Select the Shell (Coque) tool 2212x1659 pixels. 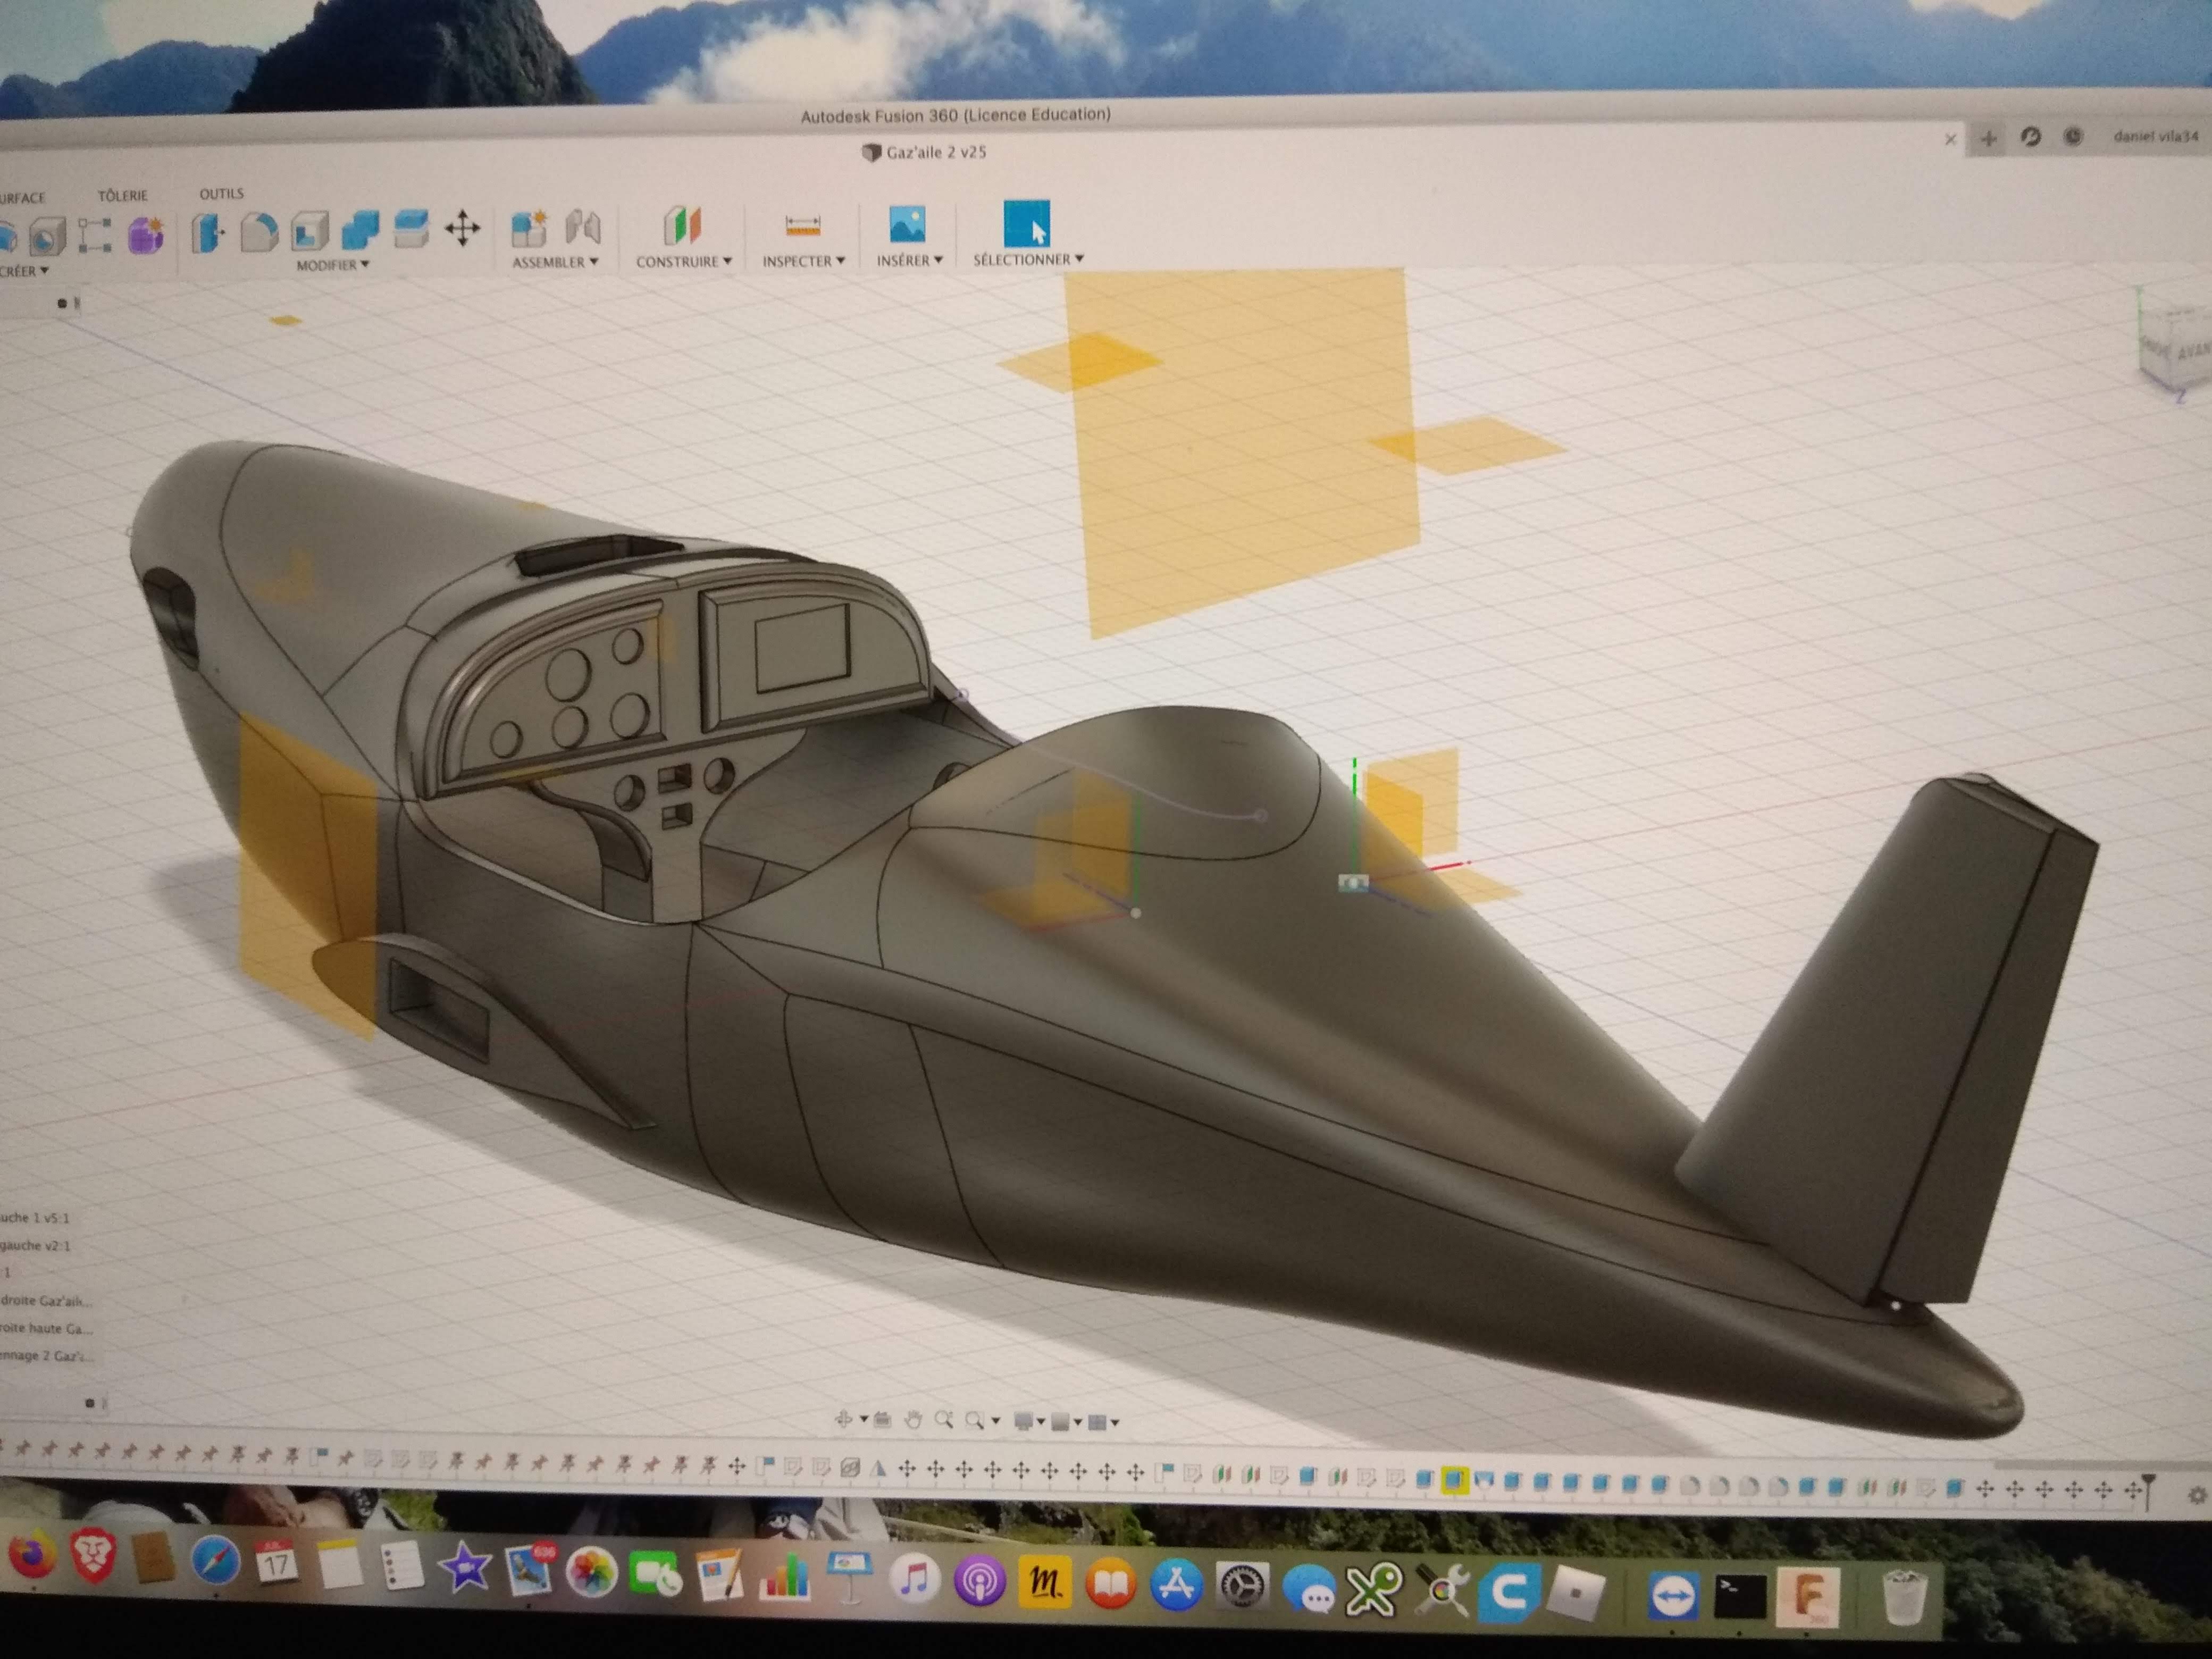point(310,231)
